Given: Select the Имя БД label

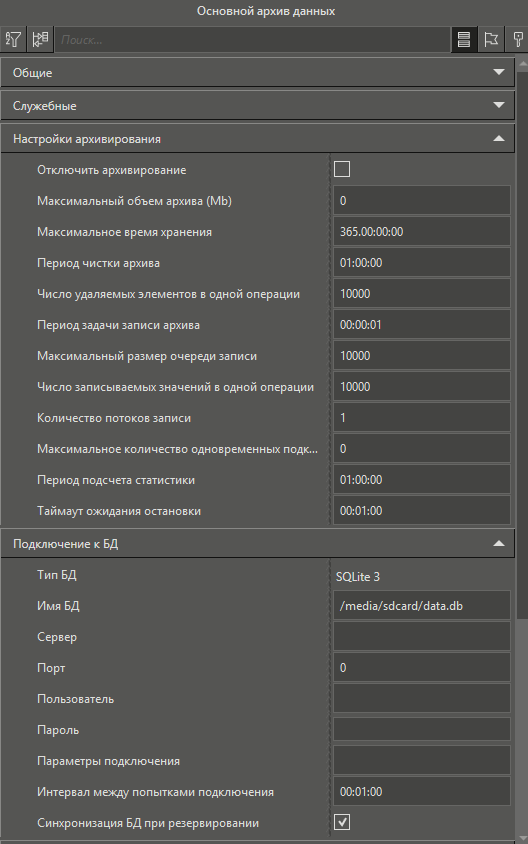Looking at the screenshot, I should tap(58, 606).
